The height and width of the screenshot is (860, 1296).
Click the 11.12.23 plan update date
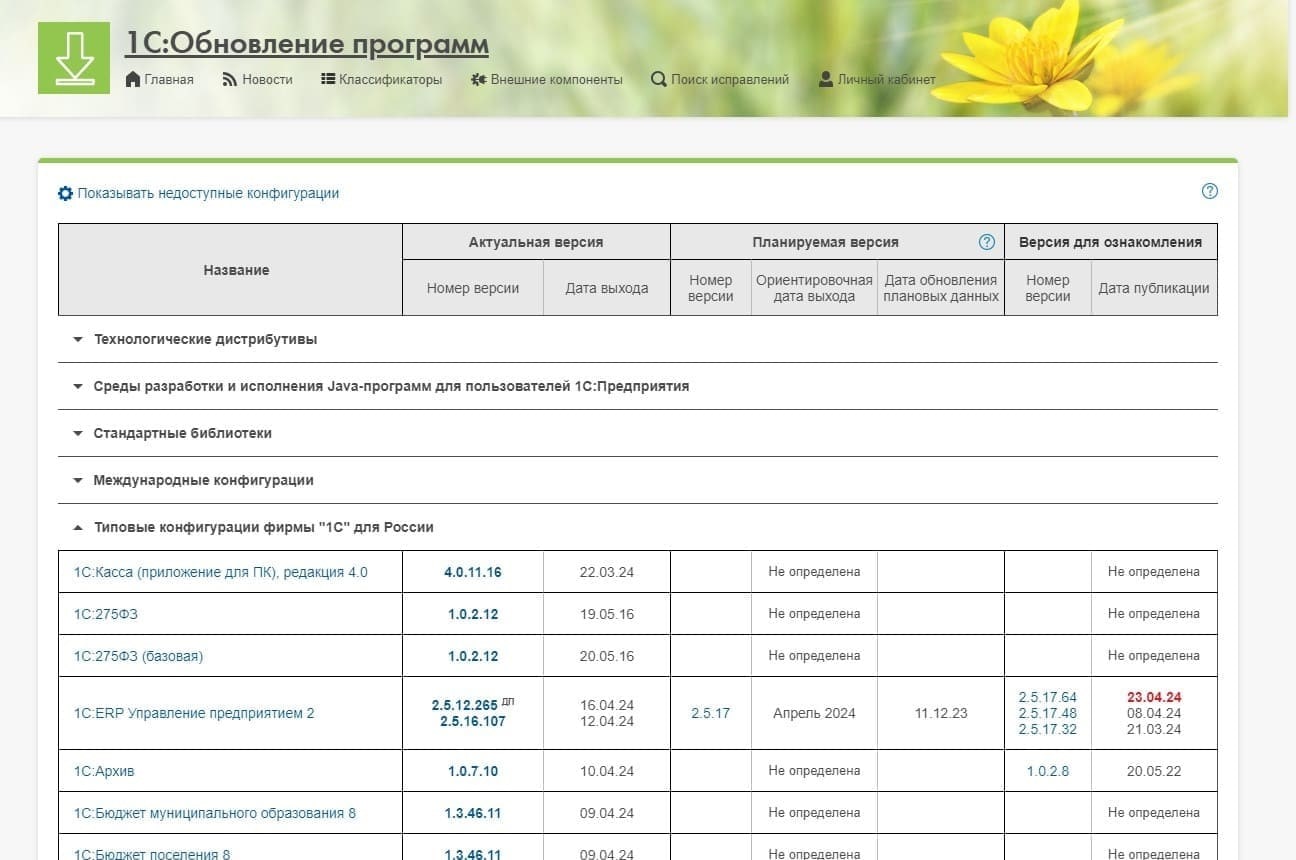941,713
